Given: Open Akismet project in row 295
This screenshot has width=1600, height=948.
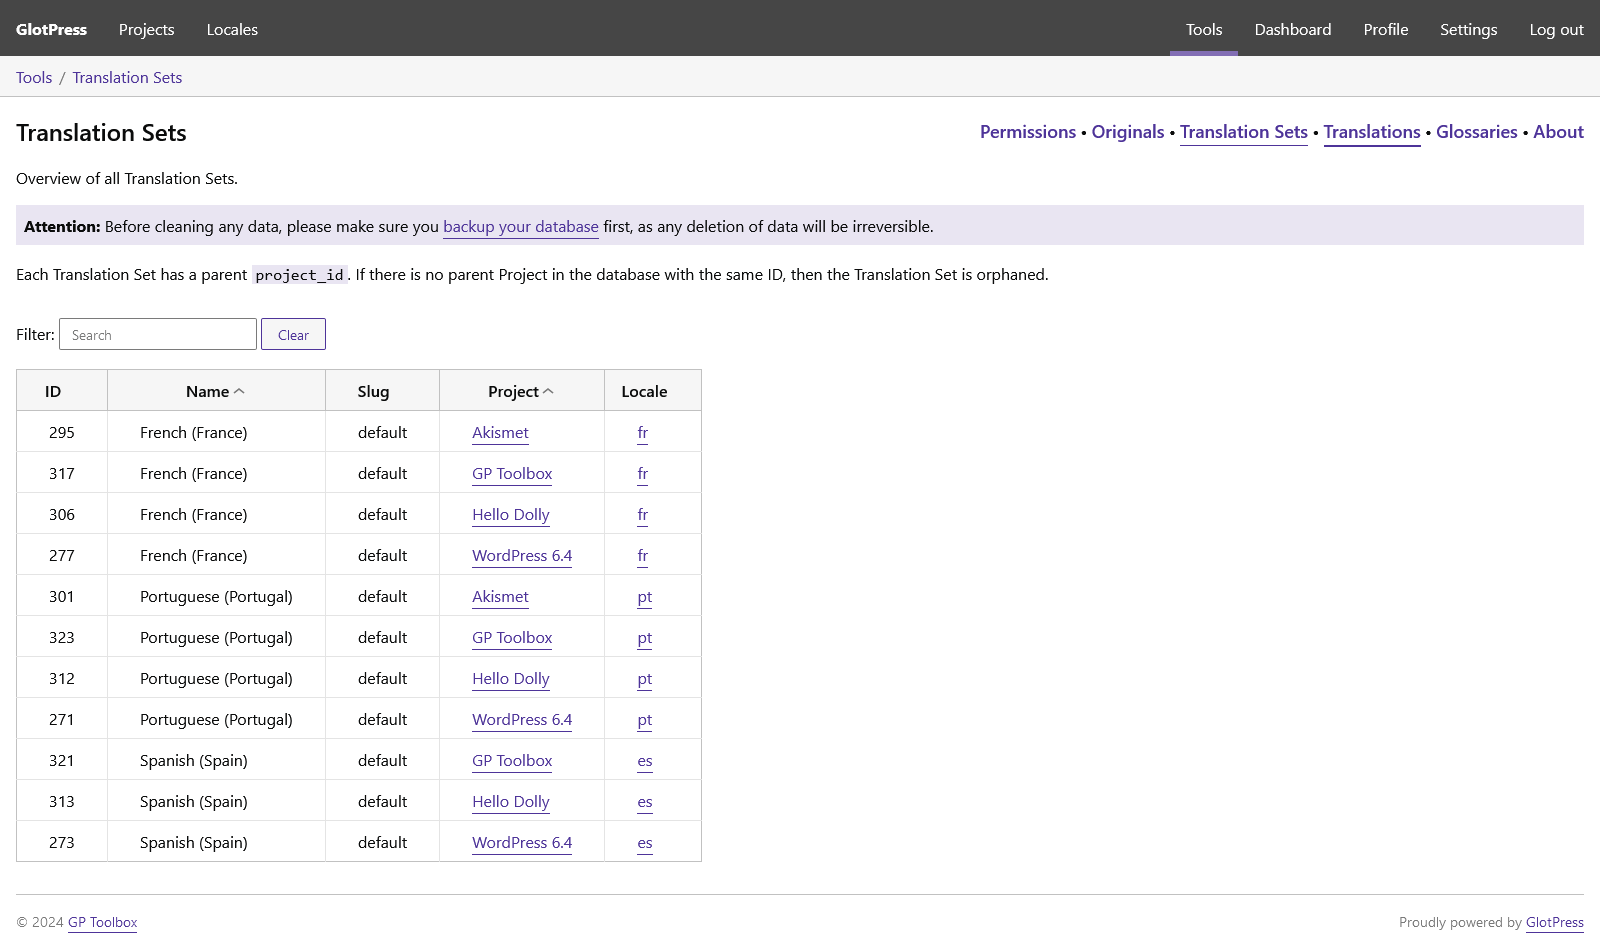Looking at the screenshot, I should coord(500,432).
